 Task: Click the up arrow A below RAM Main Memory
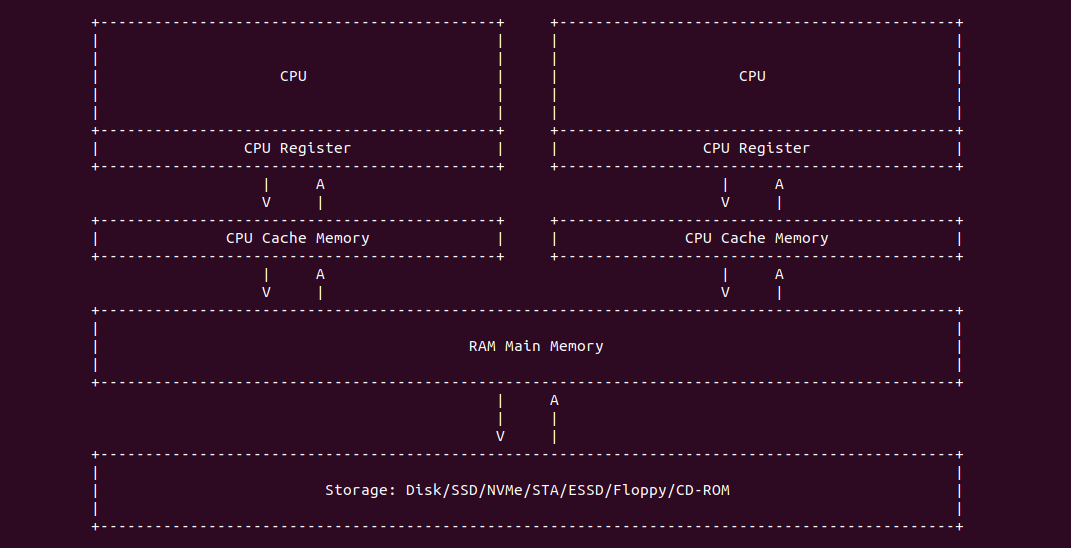tap(554, 400)
